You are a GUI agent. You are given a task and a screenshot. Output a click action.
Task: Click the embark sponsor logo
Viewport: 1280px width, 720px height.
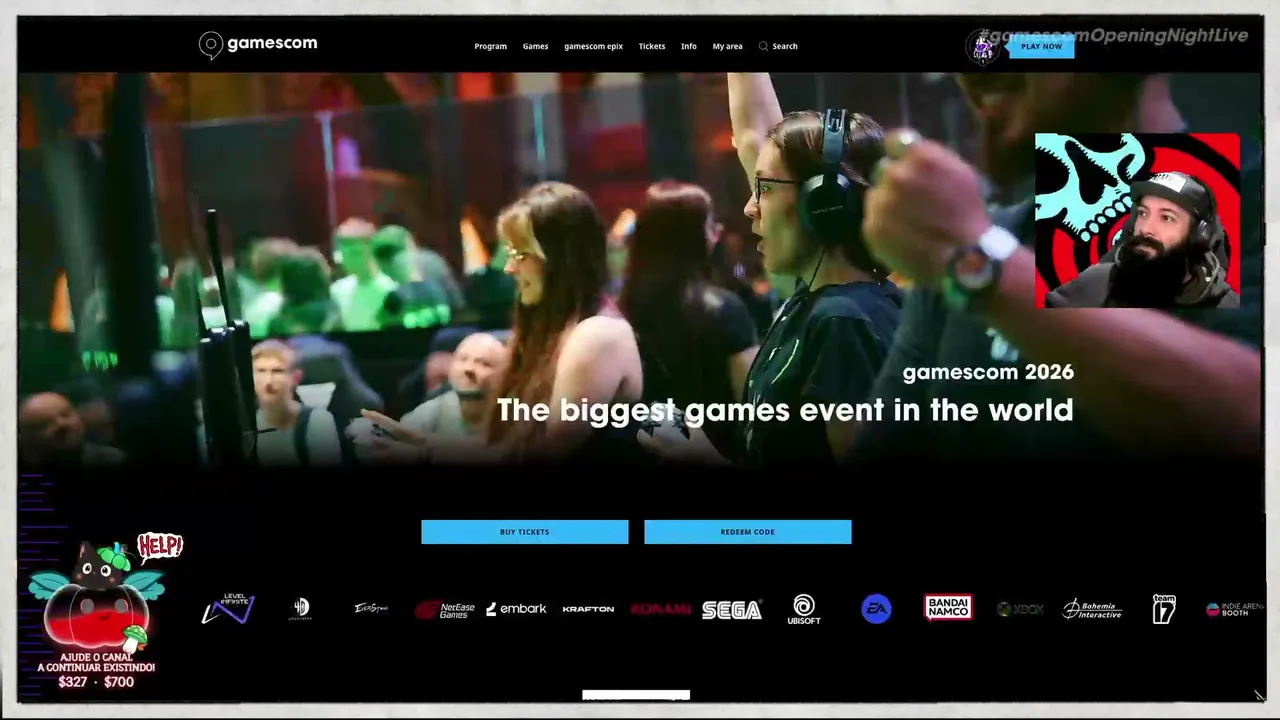pyautogui.click(x=516, y=609)
